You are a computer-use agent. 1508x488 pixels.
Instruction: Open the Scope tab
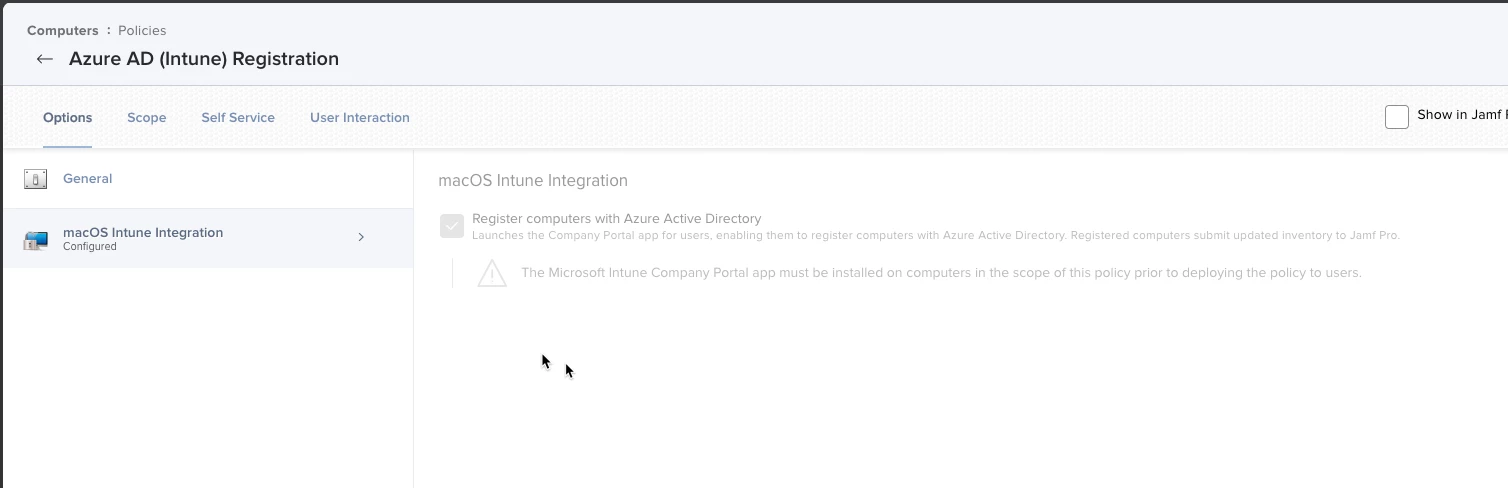point(147,117)
